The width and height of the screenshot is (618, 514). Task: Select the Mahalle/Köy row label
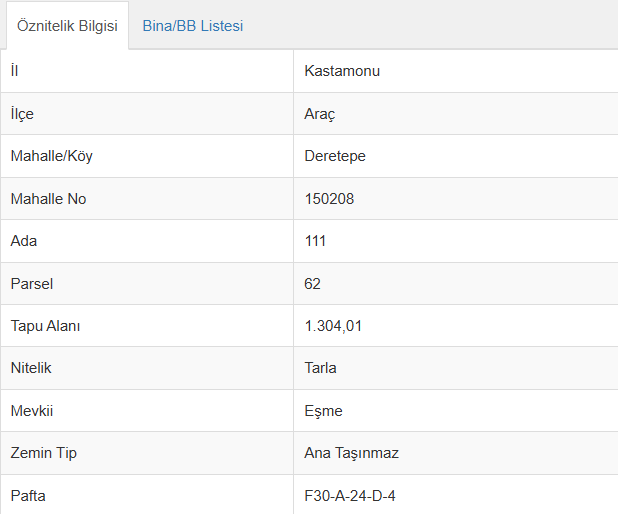pyautogui.click(x=52, y=156)
